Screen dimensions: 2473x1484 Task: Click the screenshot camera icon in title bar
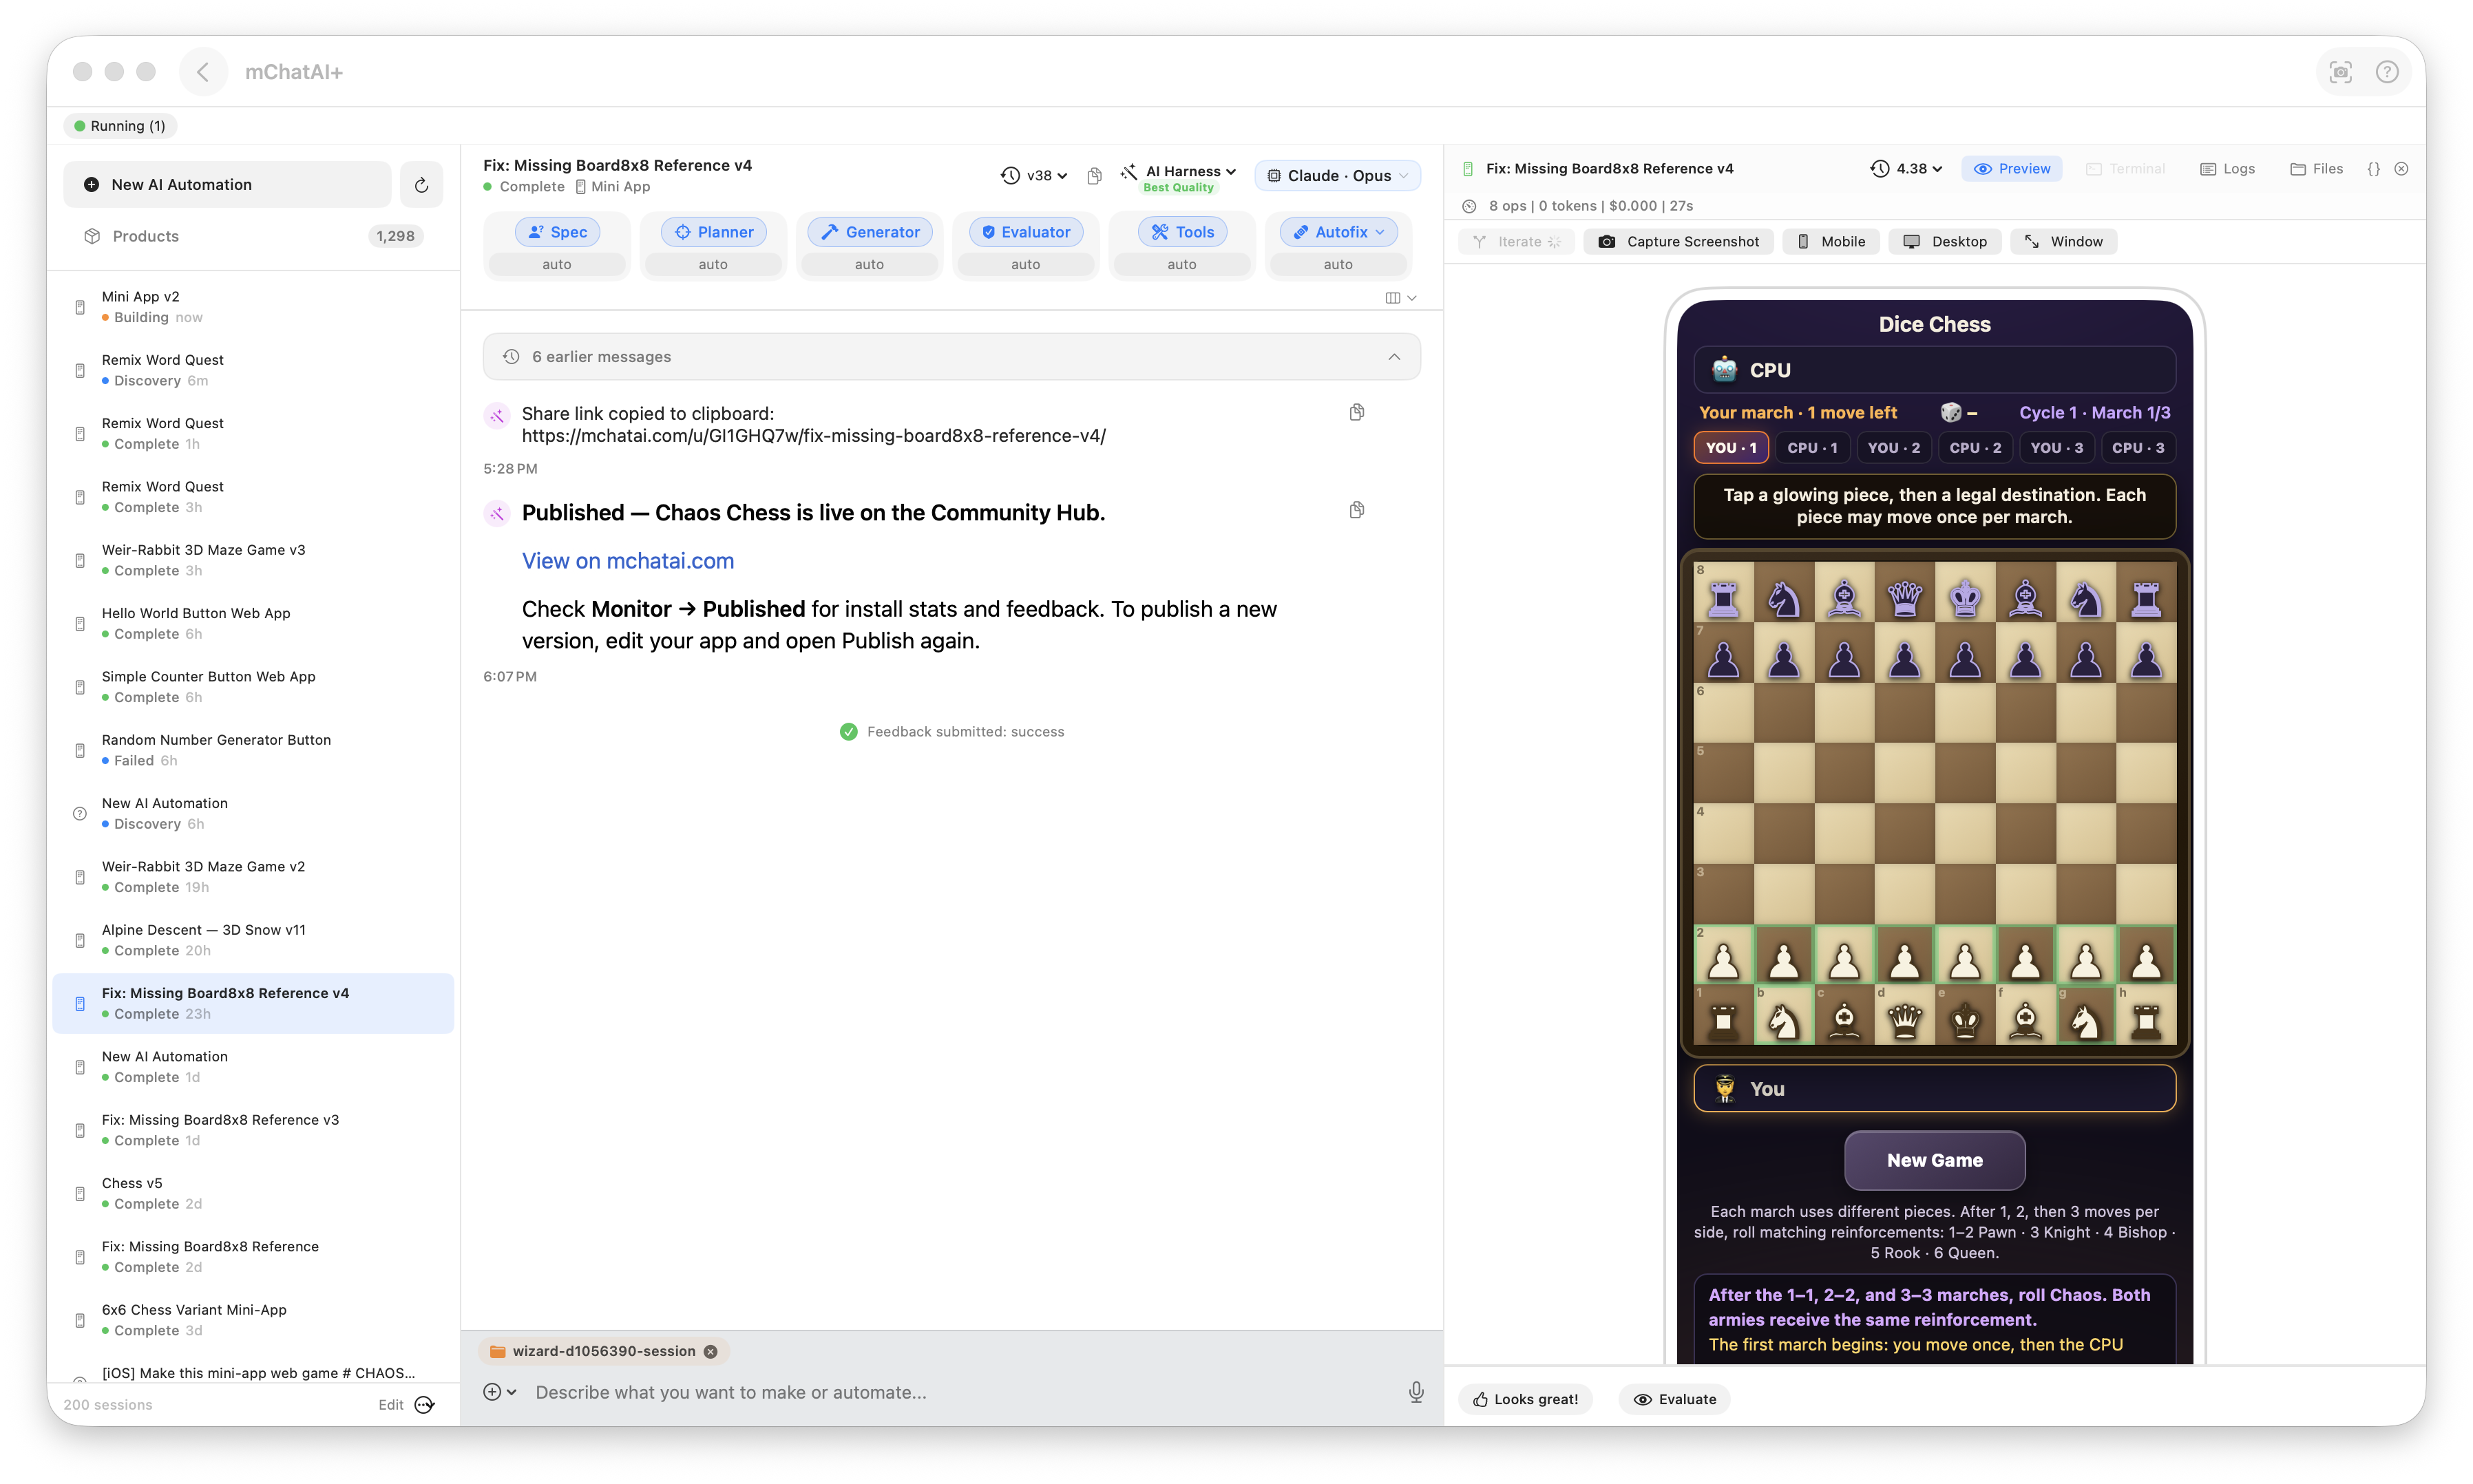(2340, 72)
